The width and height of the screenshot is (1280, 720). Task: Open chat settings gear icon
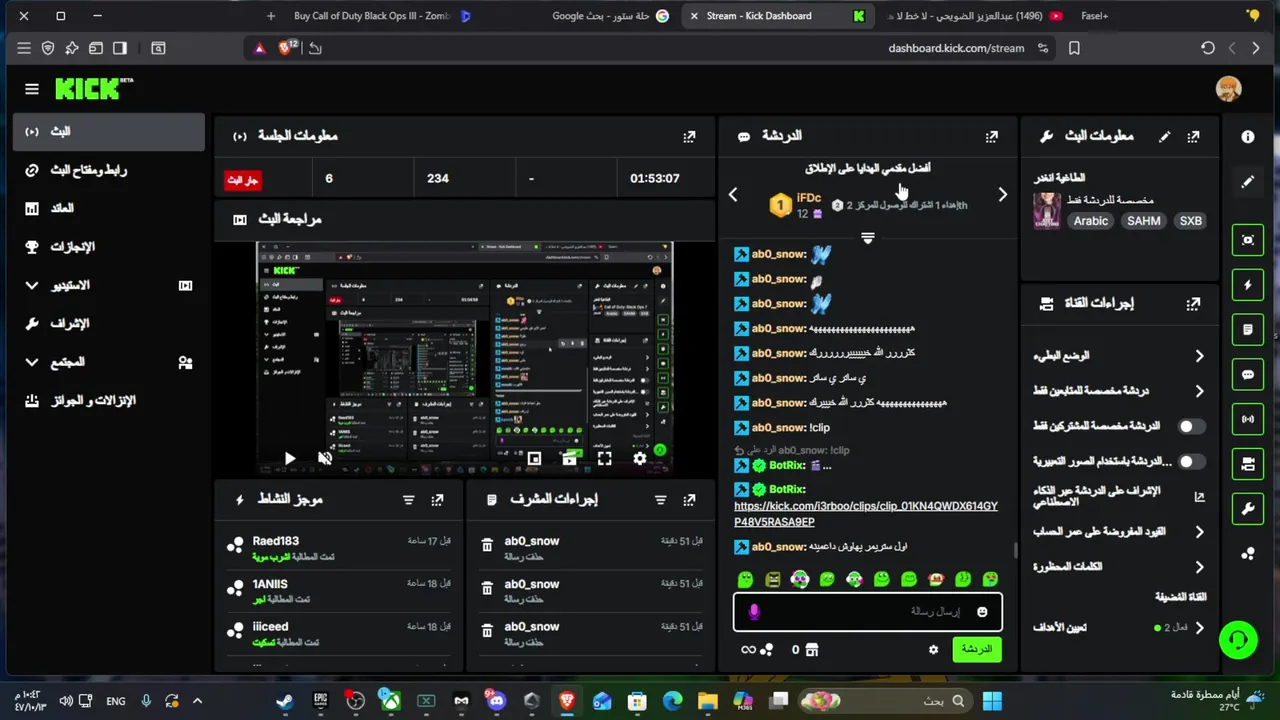tap(933, 649)
